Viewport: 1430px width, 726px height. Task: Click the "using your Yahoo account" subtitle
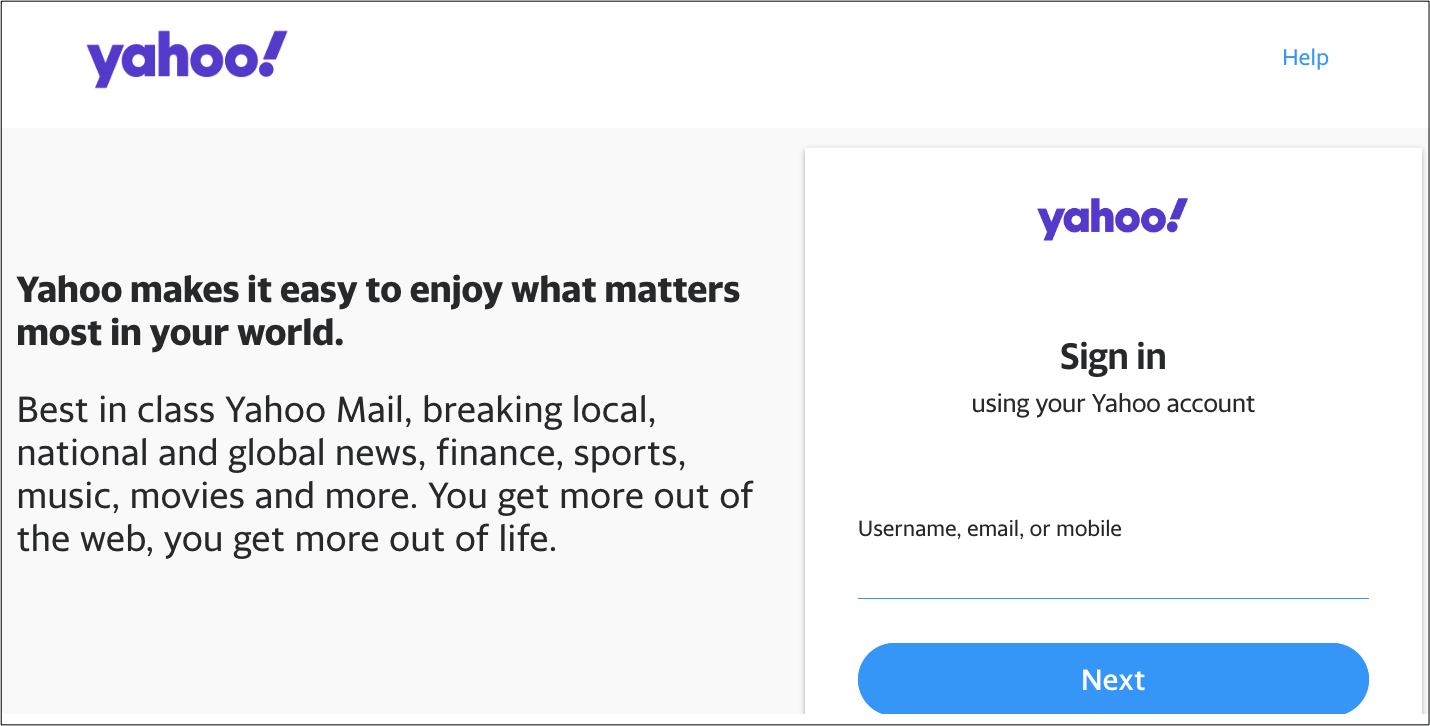[1112, 404]
